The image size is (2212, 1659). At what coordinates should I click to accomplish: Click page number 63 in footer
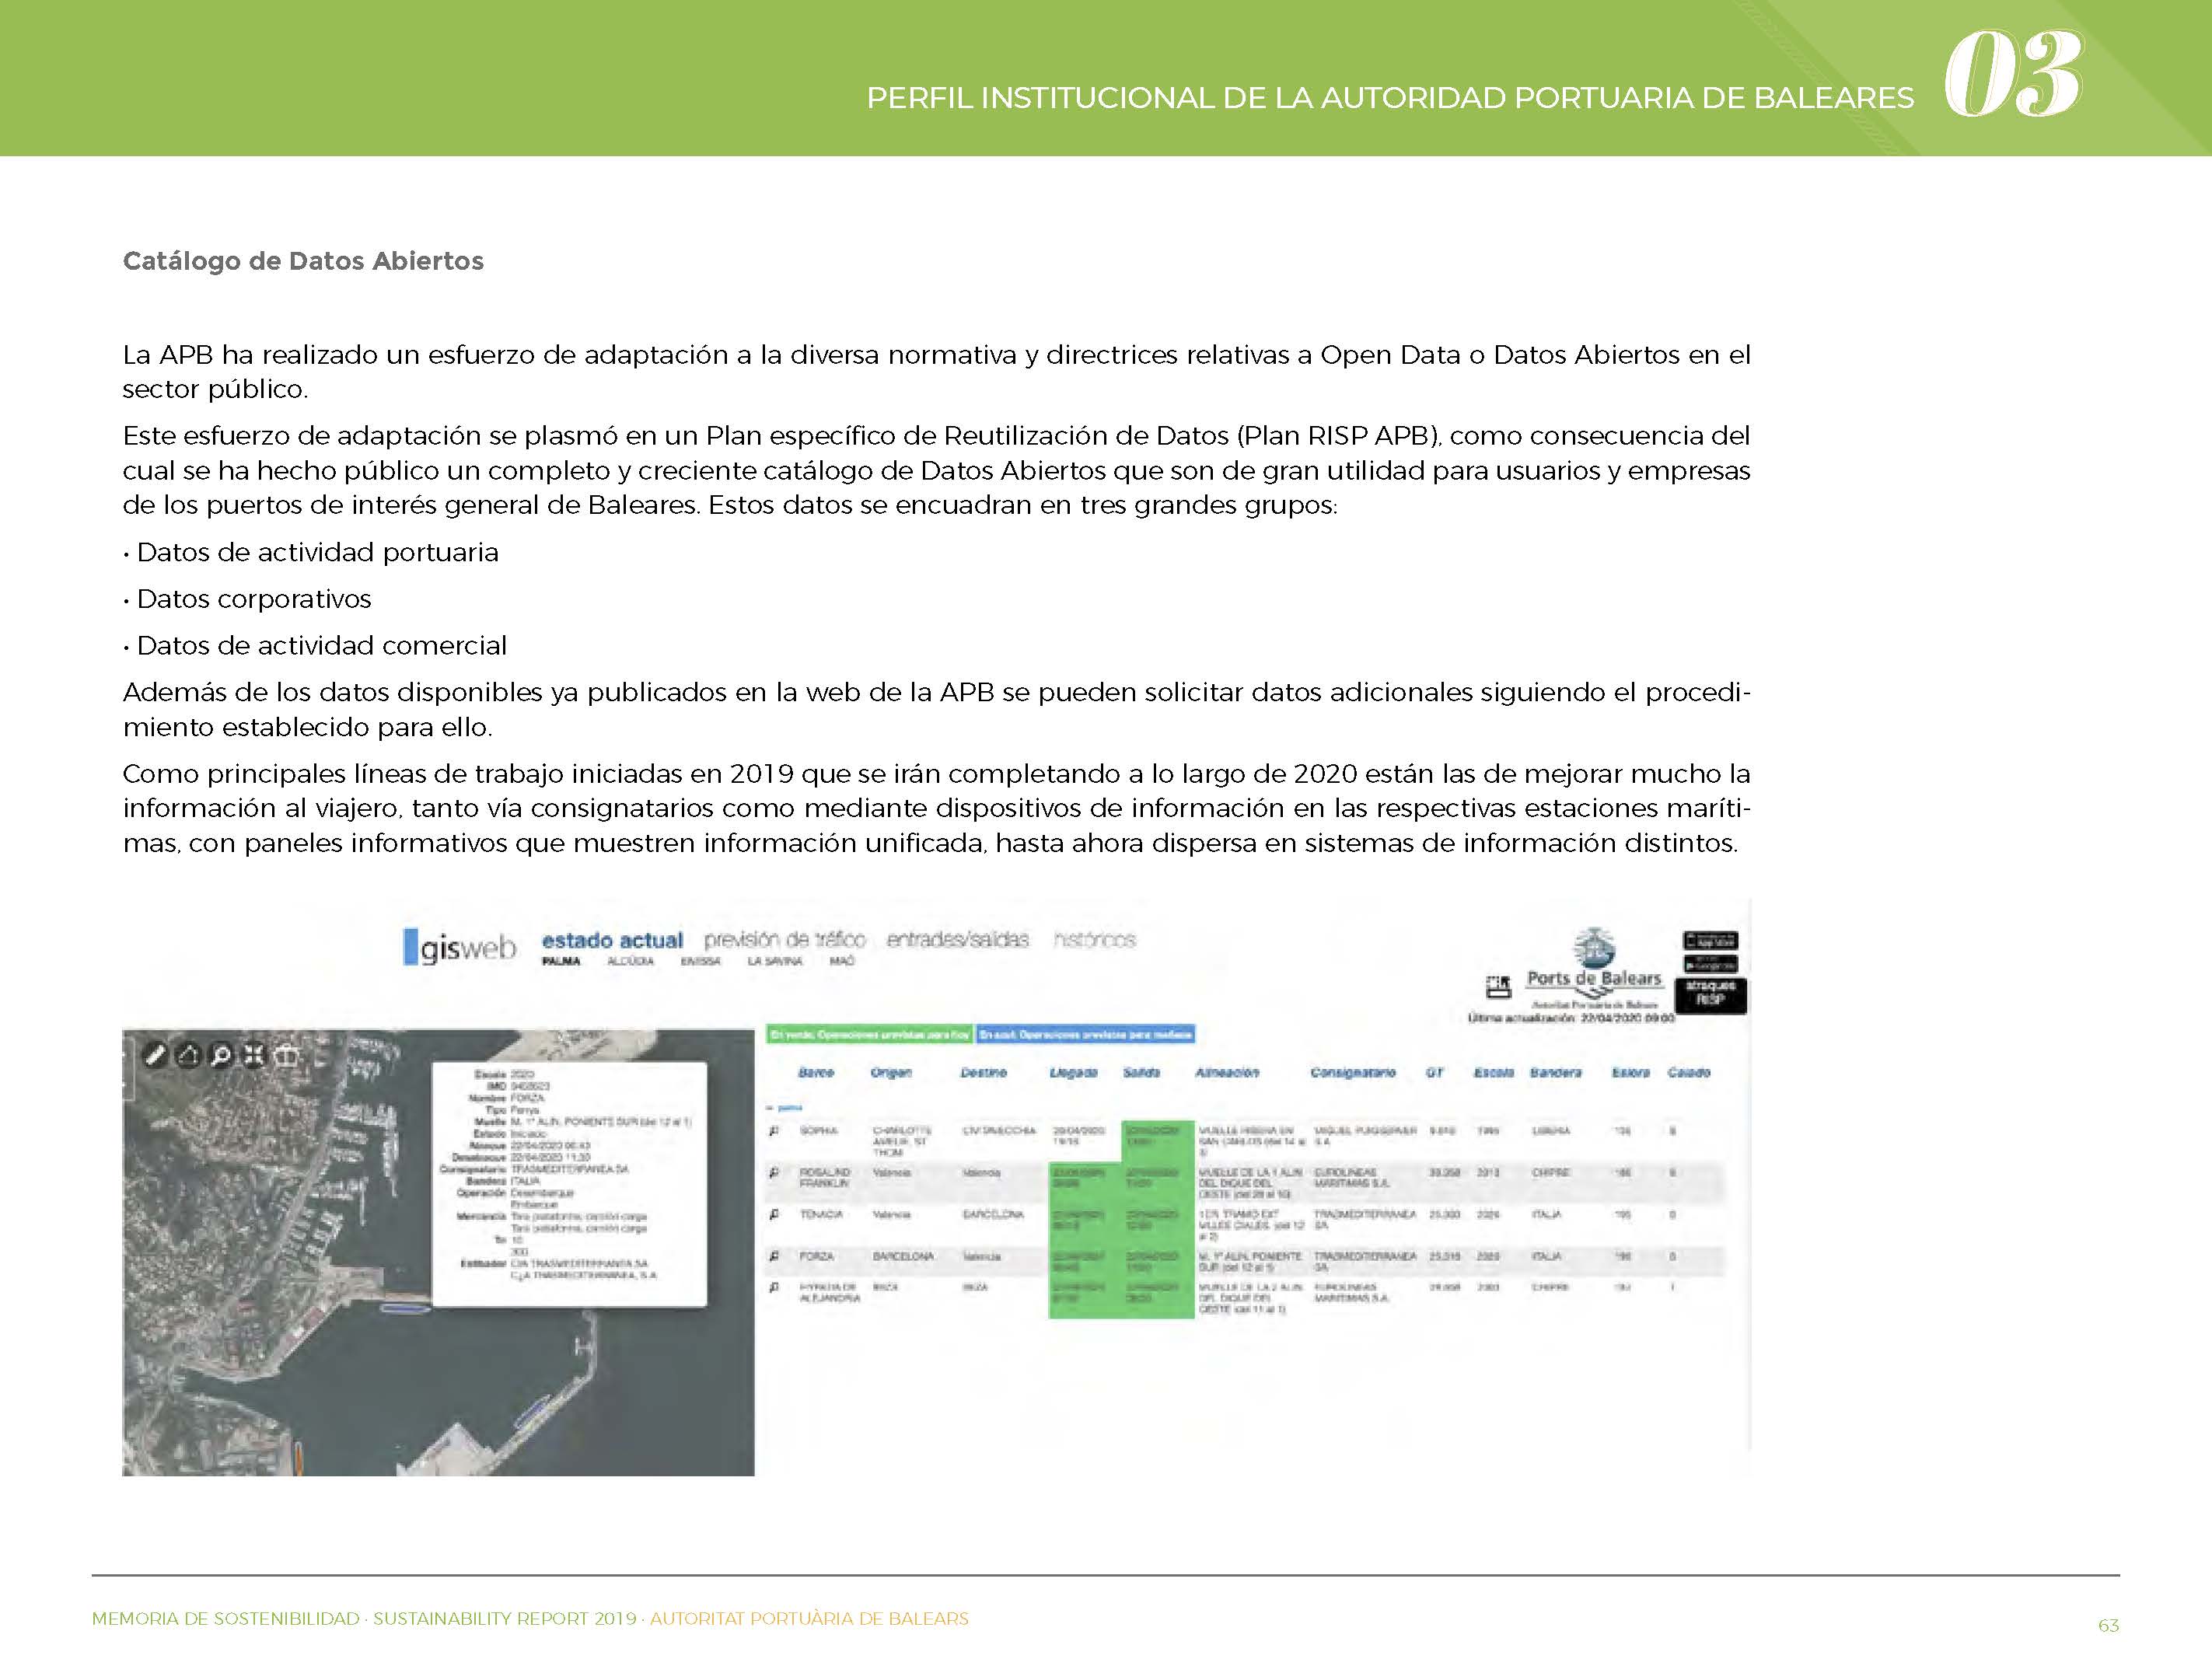pyautogui.click(x=2108, y=1625)
